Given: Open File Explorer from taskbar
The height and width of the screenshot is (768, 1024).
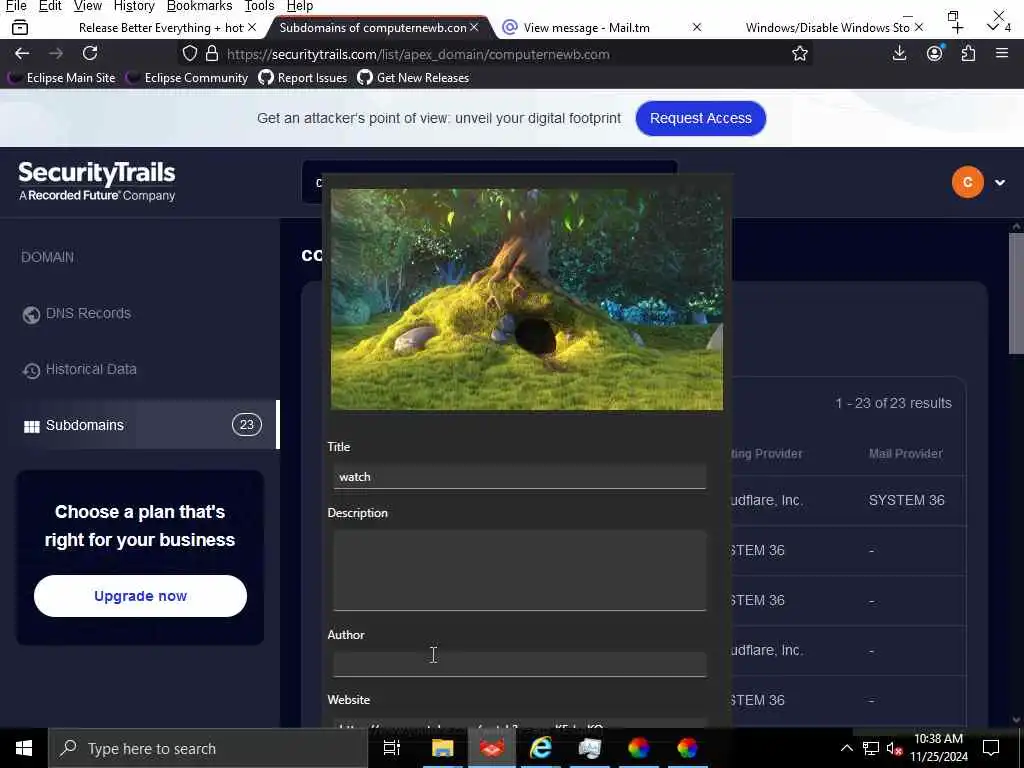Looking at the screenshot, I should click(x=442, y=748).
